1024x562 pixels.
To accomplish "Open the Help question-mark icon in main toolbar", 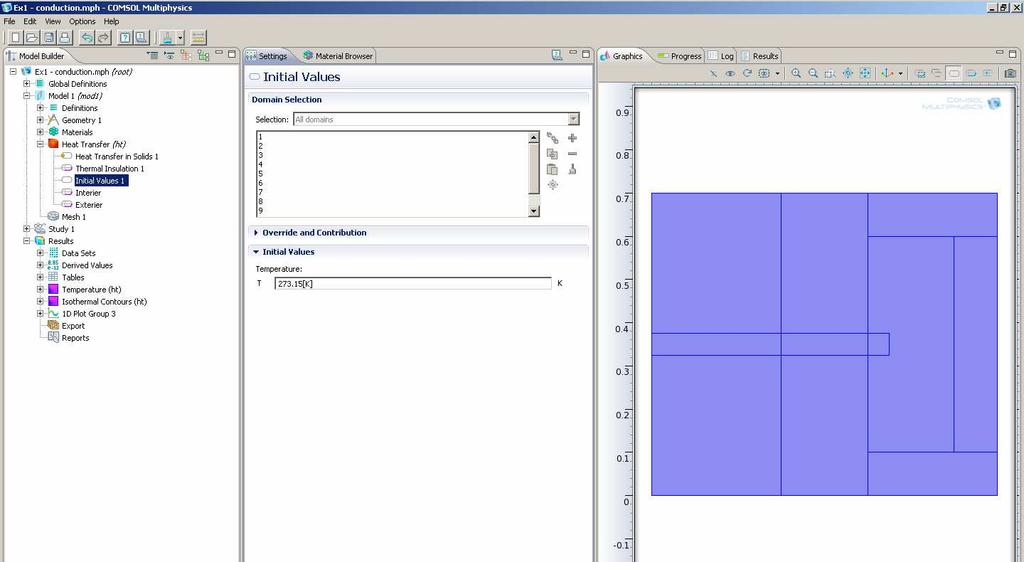I will [x=125, y=38].
